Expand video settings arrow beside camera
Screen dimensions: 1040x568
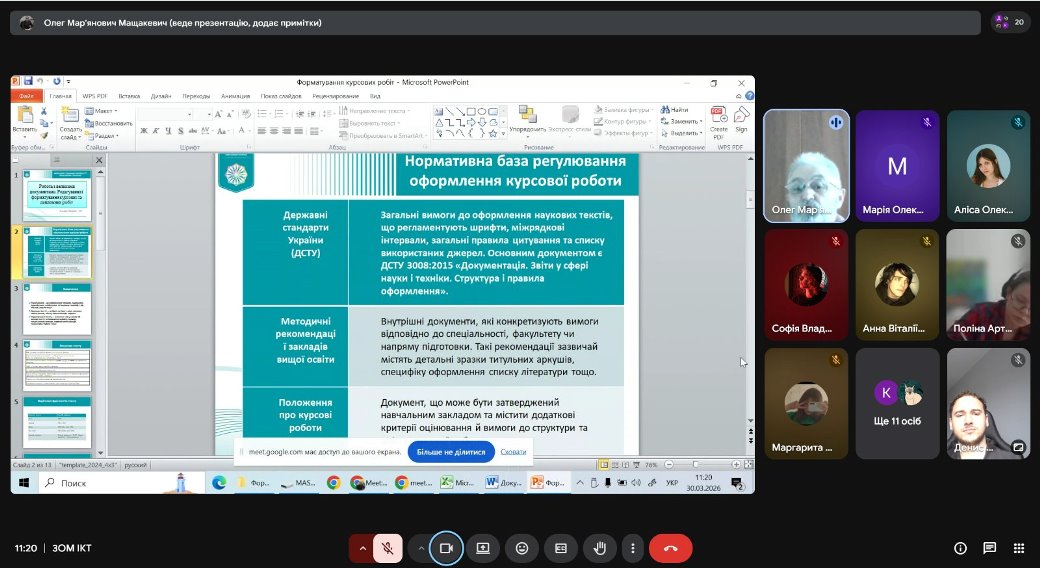tap(421, 548)
